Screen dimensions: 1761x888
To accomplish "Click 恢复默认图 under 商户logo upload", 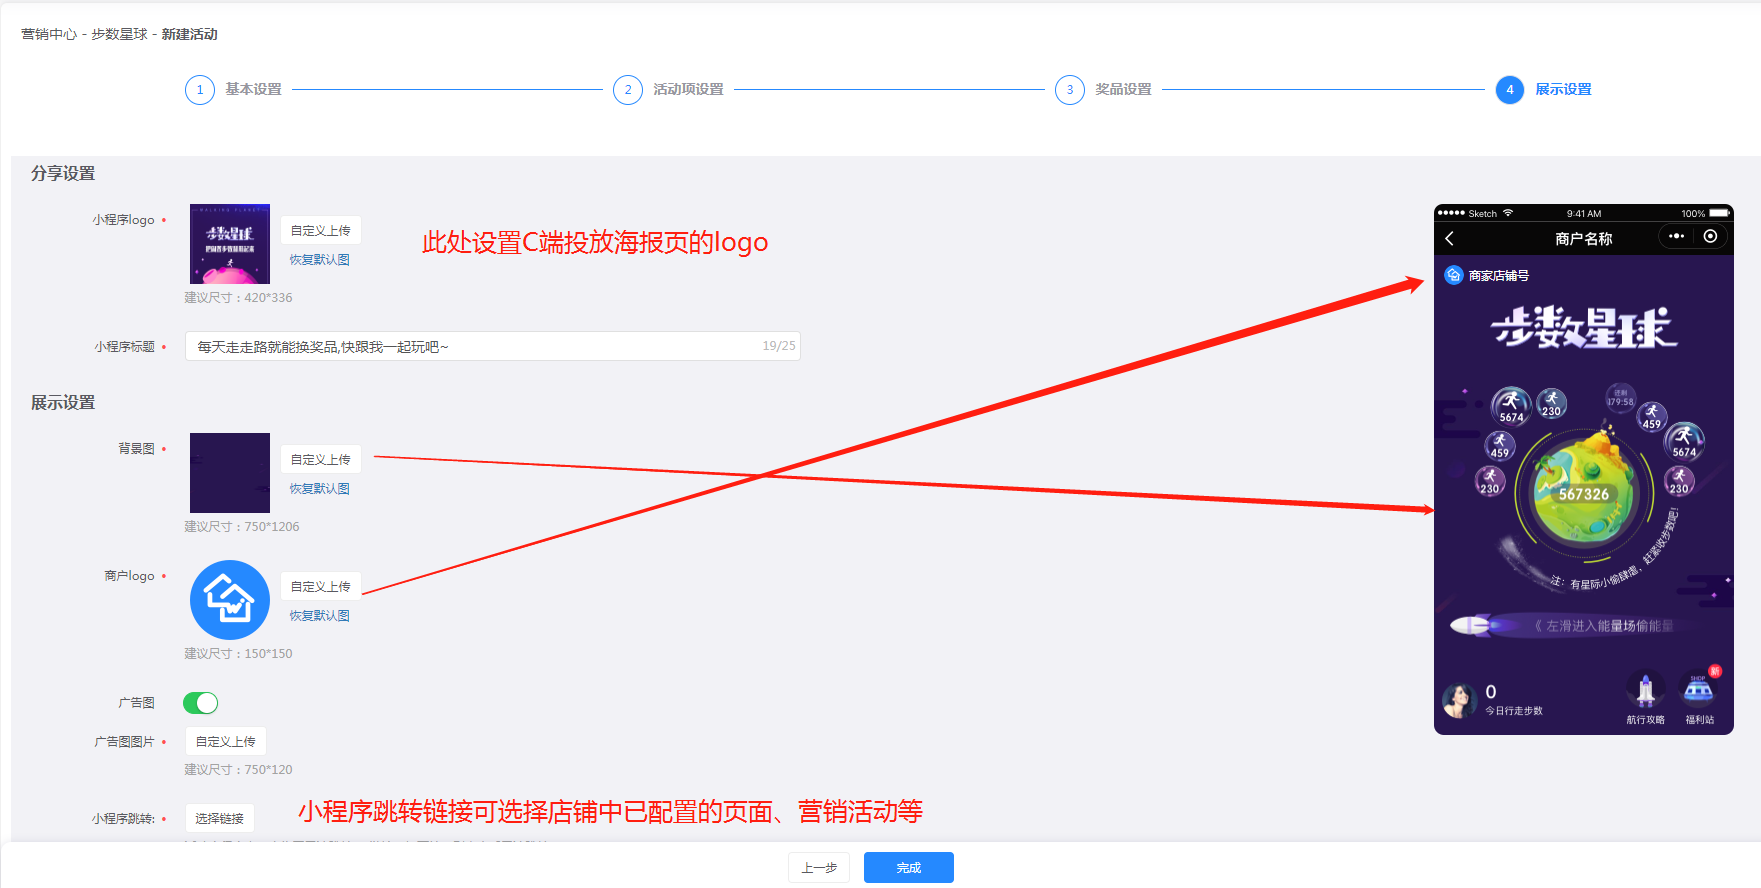I will 320,616.
